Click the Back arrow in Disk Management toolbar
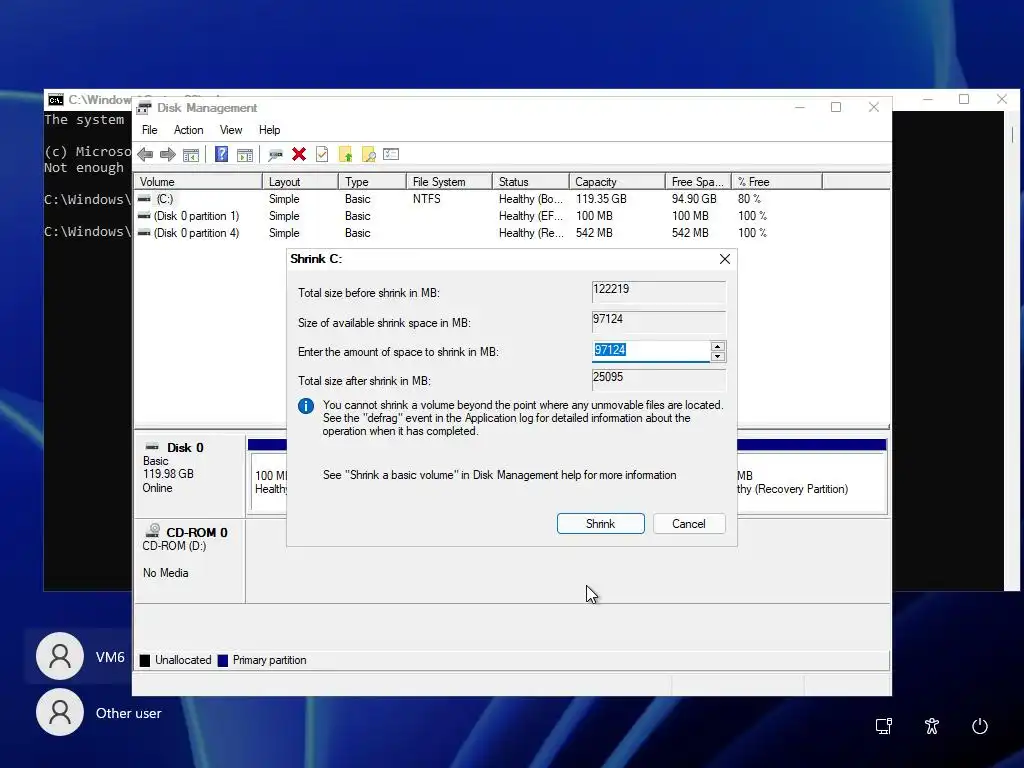The image size is (1024, 768). (145, 155)
